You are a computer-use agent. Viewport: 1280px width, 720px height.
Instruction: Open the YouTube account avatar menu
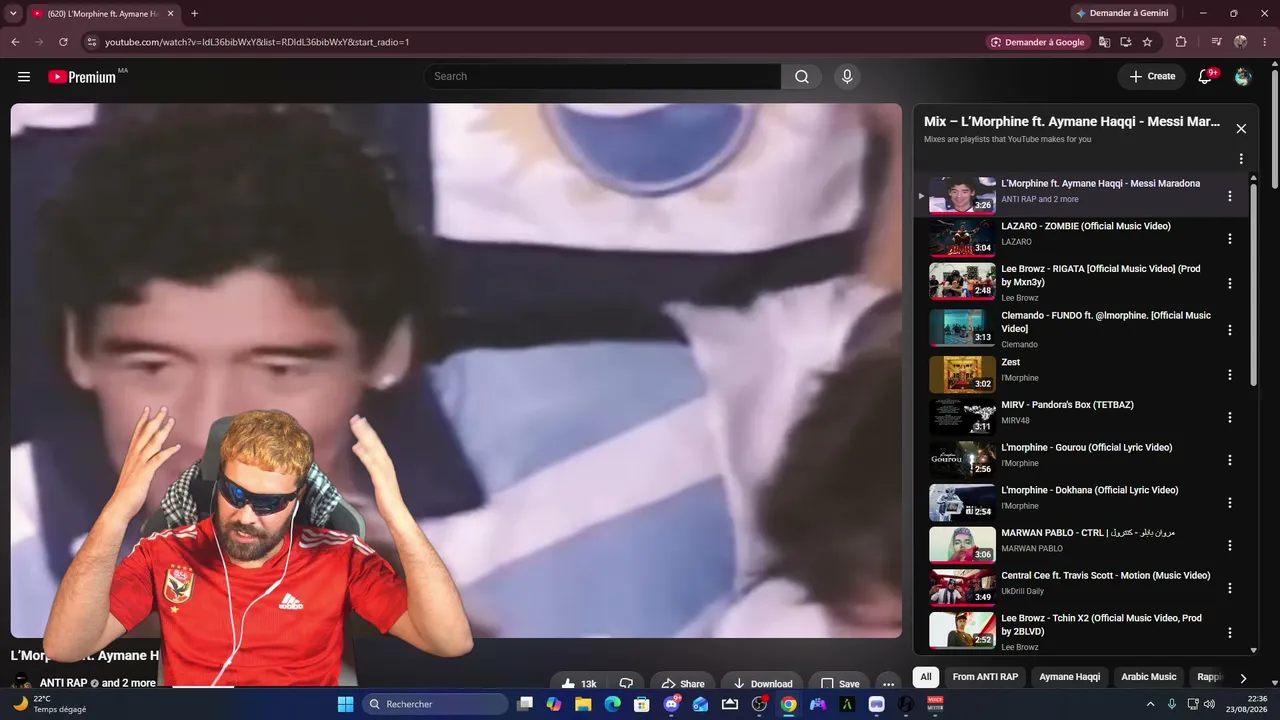pos(1243,77)
